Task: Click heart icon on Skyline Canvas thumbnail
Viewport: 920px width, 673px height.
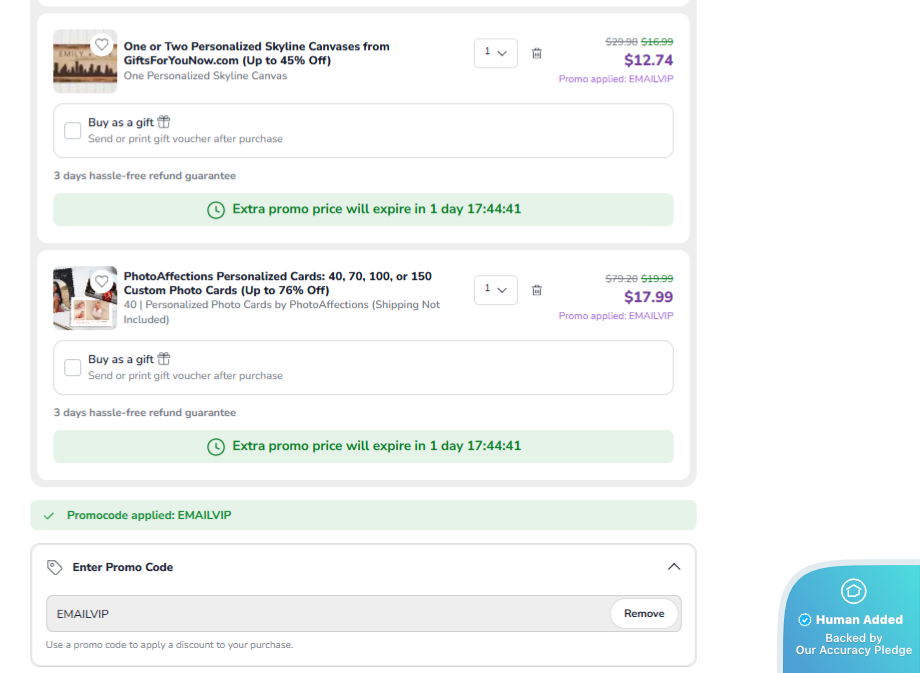Action: coord(101,45)
